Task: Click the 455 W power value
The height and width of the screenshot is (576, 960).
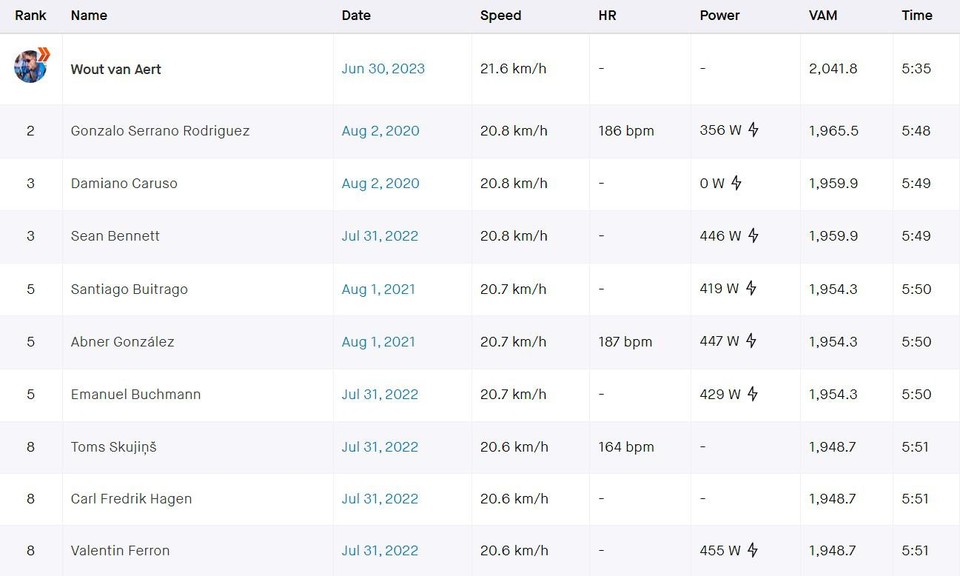Action: click(x=720, y=550)
